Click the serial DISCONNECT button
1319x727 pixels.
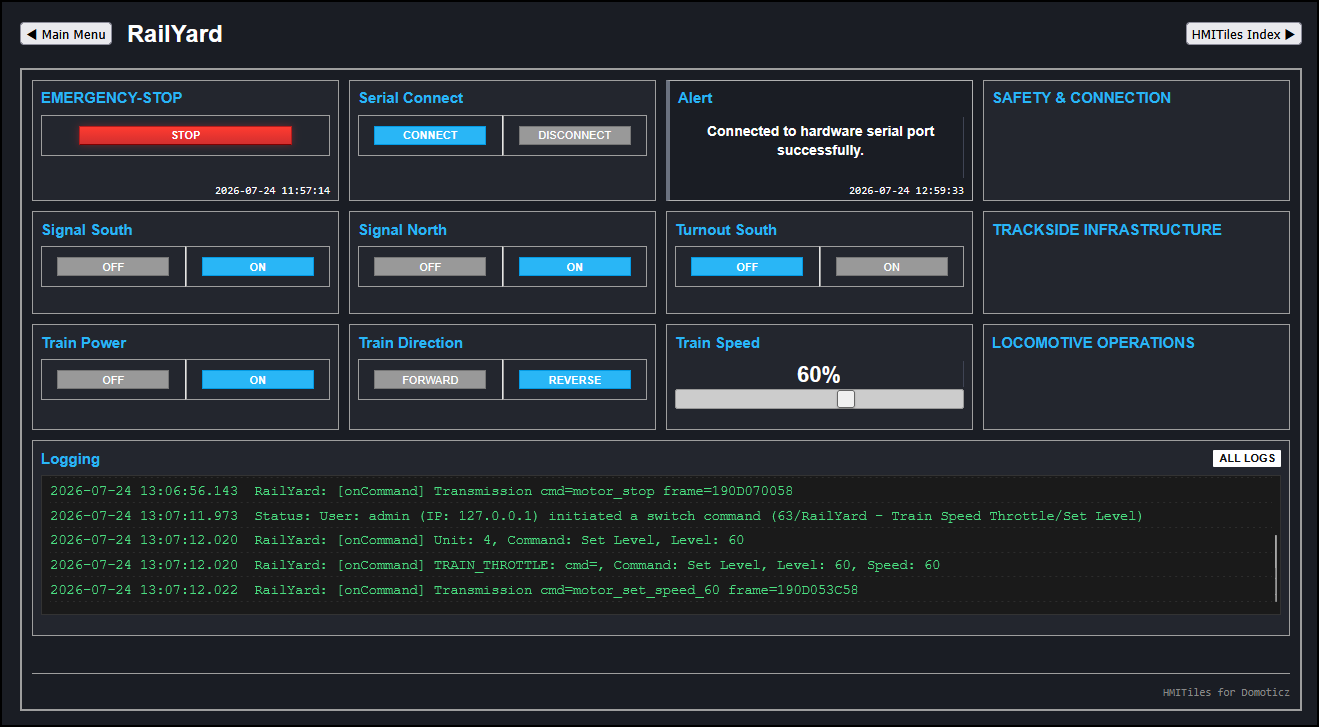[575, 135]
